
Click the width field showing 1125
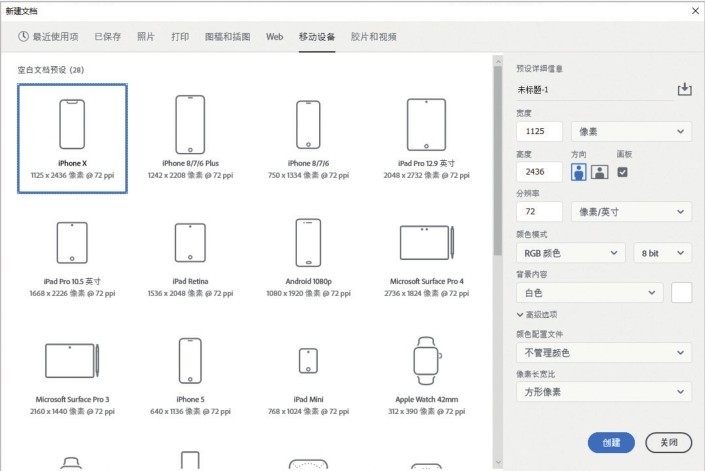539,132
